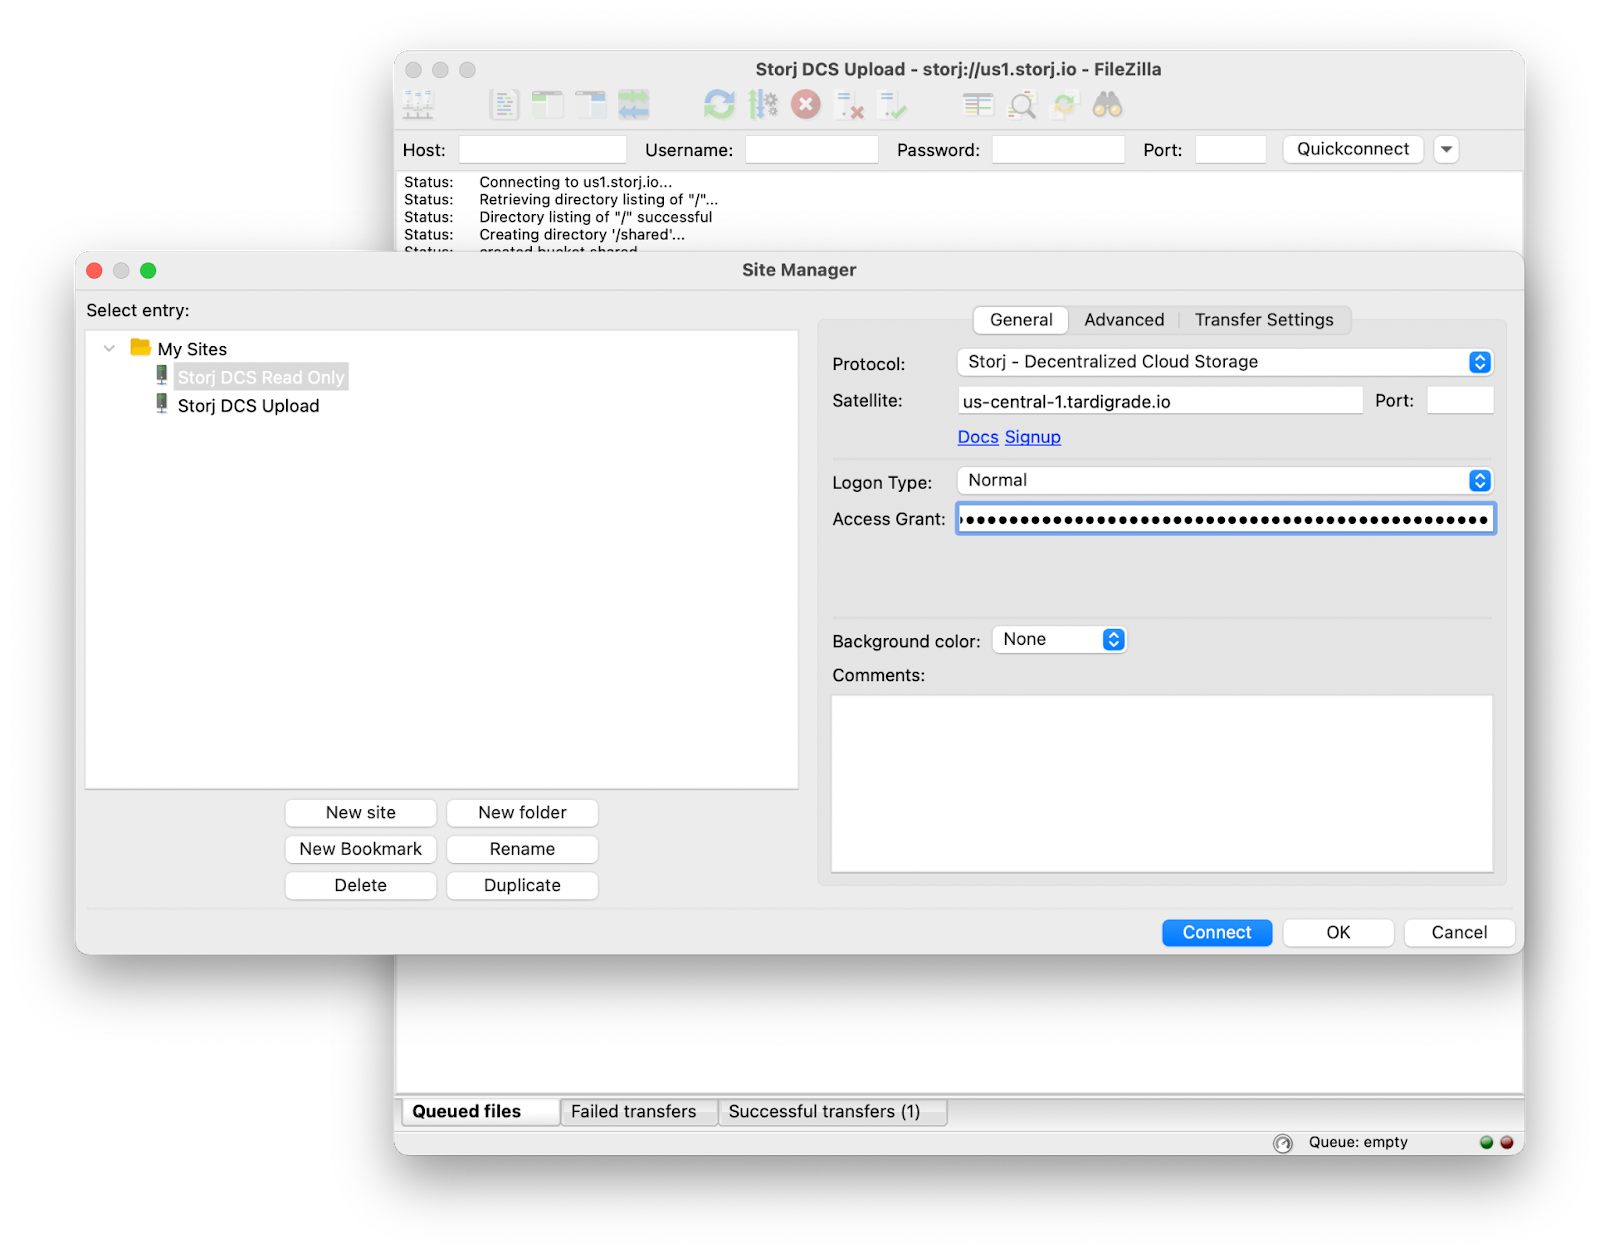
Task: Click the New Bookmark button
Action: tap(361, 849)
